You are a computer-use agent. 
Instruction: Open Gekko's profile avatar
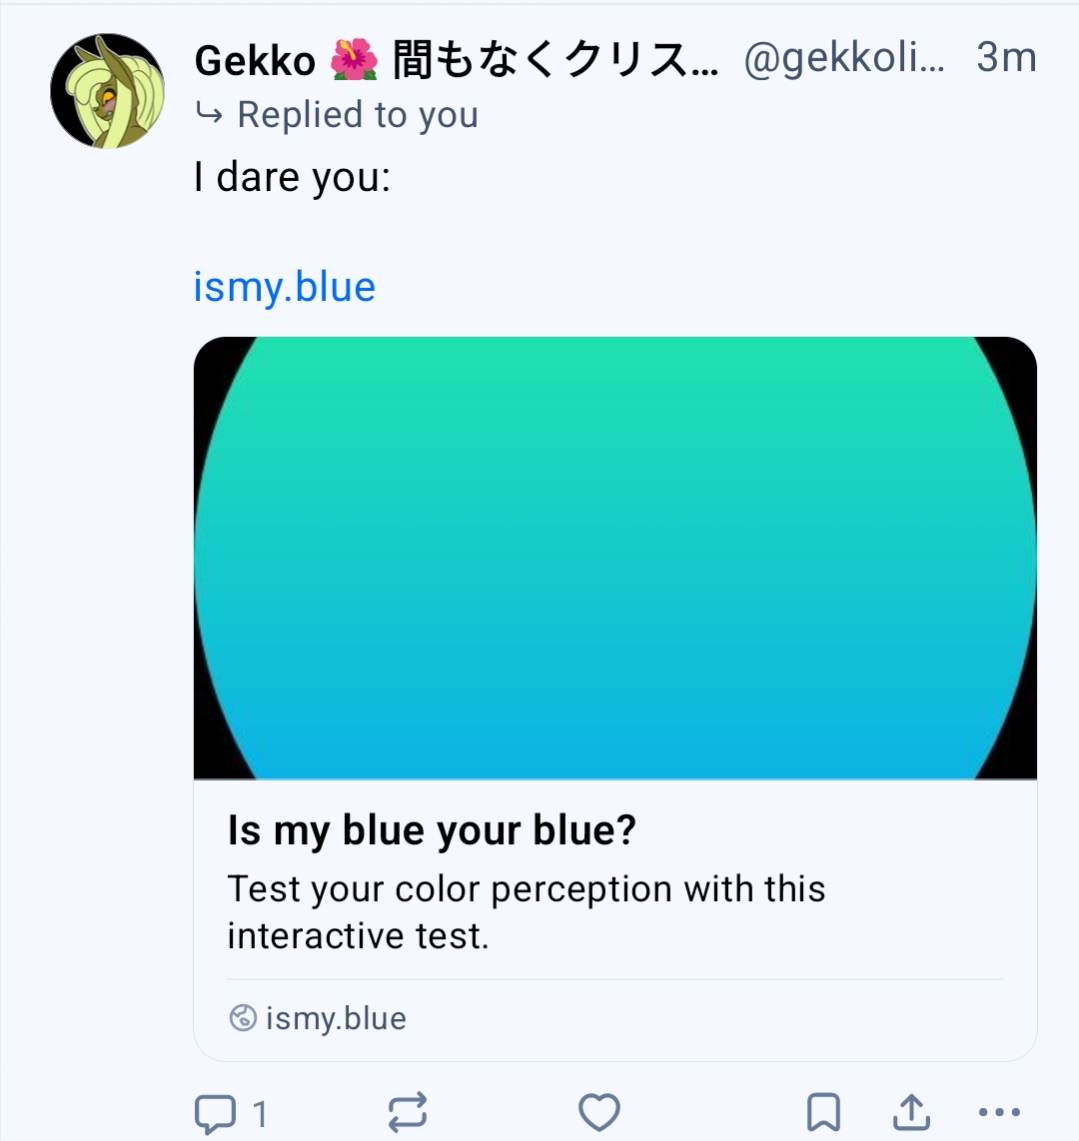[107, 91]
